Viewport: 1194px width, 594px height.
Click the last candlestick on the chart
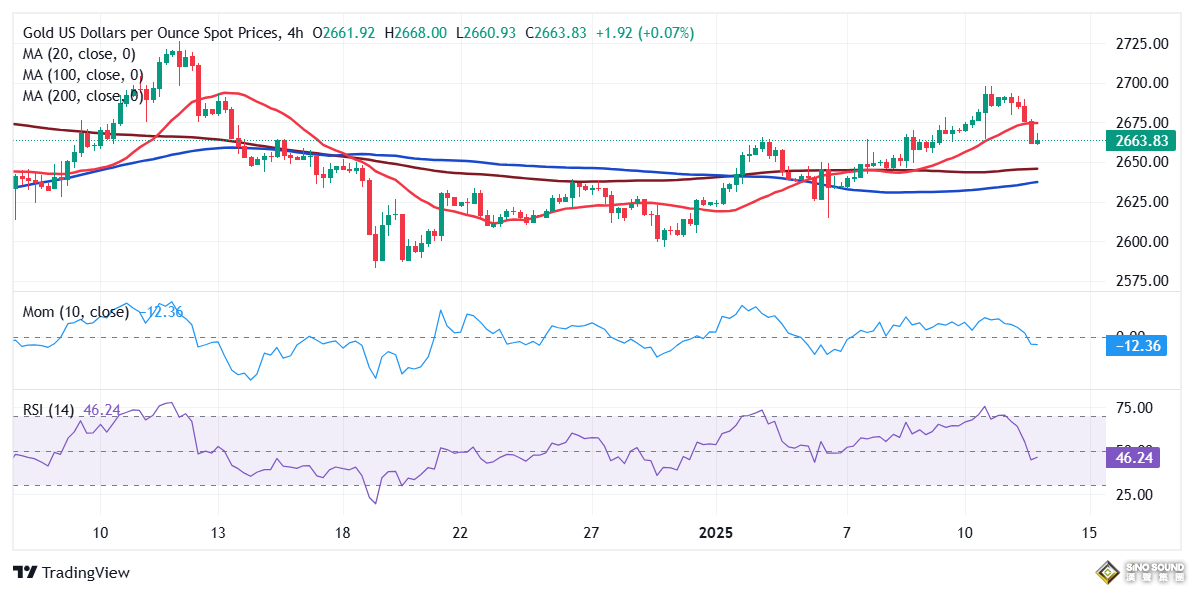pos(1037,141)
